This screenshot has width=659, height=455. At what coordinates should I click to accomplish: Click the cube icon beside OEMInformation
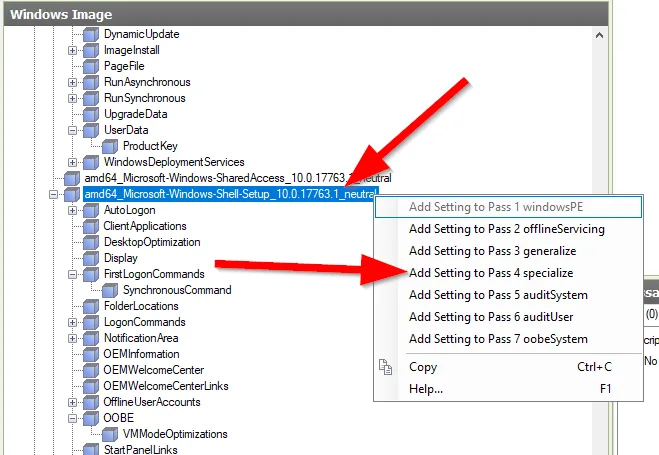click(x=91, y=354)
